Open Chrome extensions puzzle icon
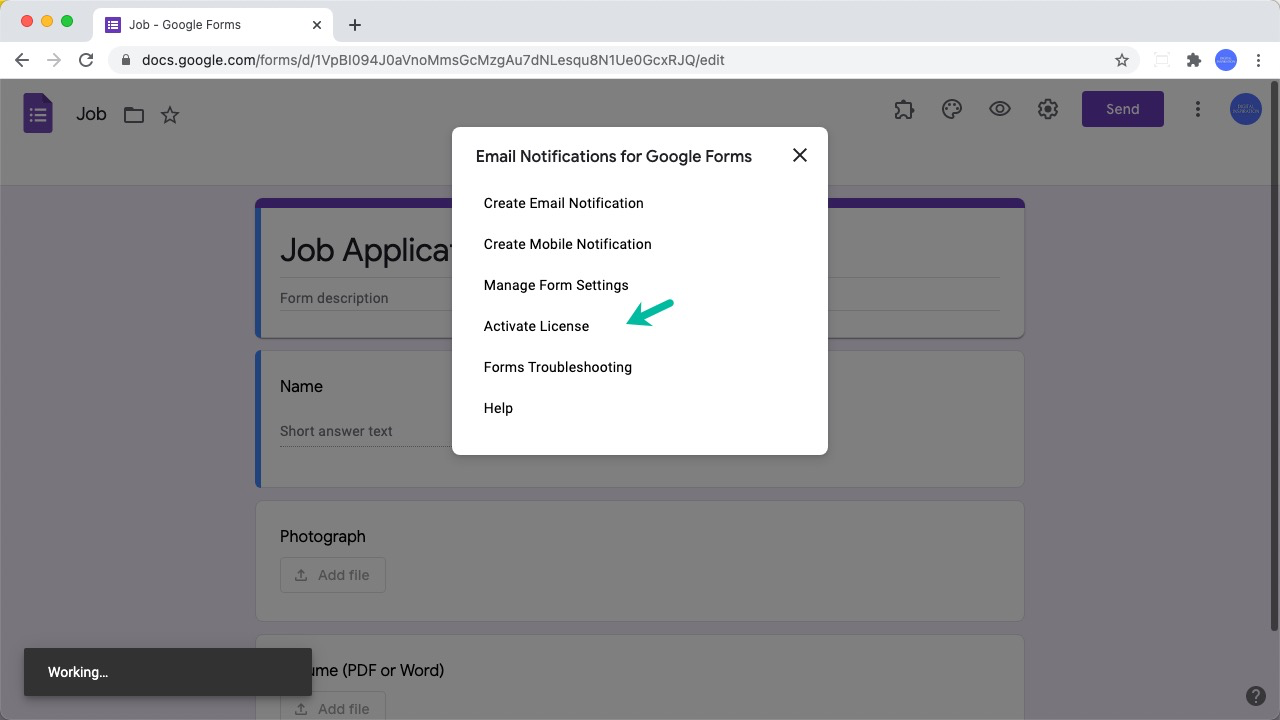 1193,60
